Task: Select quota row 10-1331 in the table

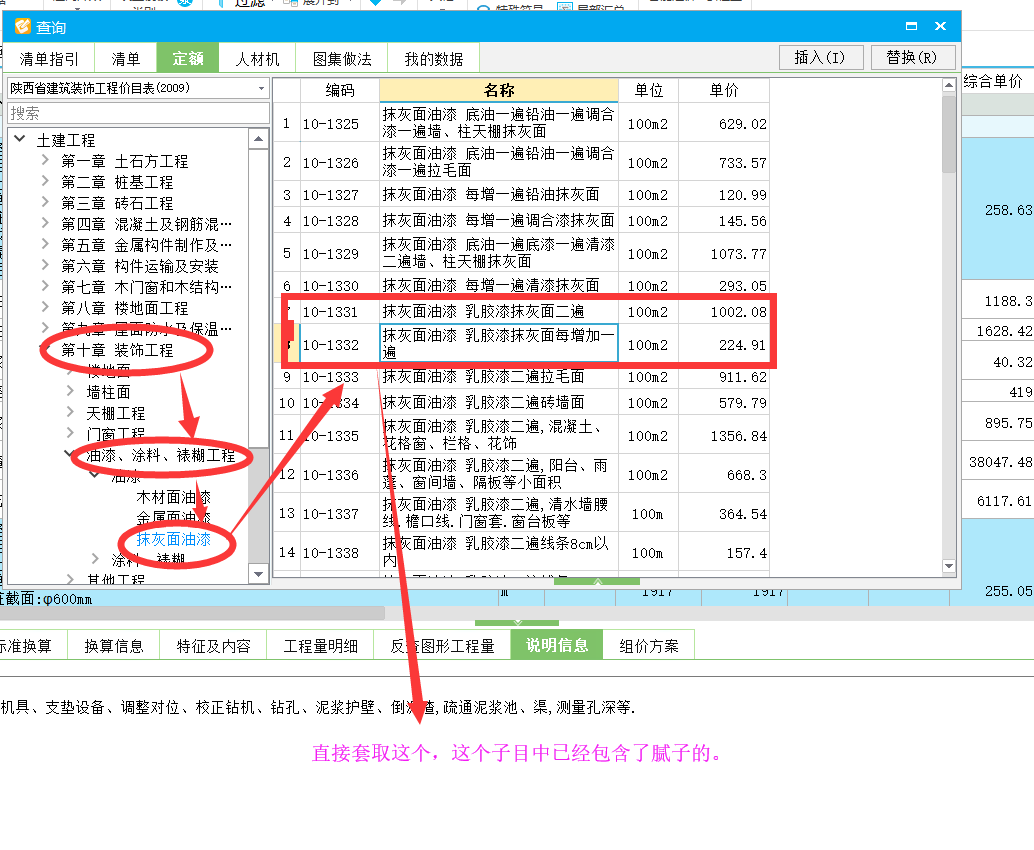Action: tap(450, 308)
